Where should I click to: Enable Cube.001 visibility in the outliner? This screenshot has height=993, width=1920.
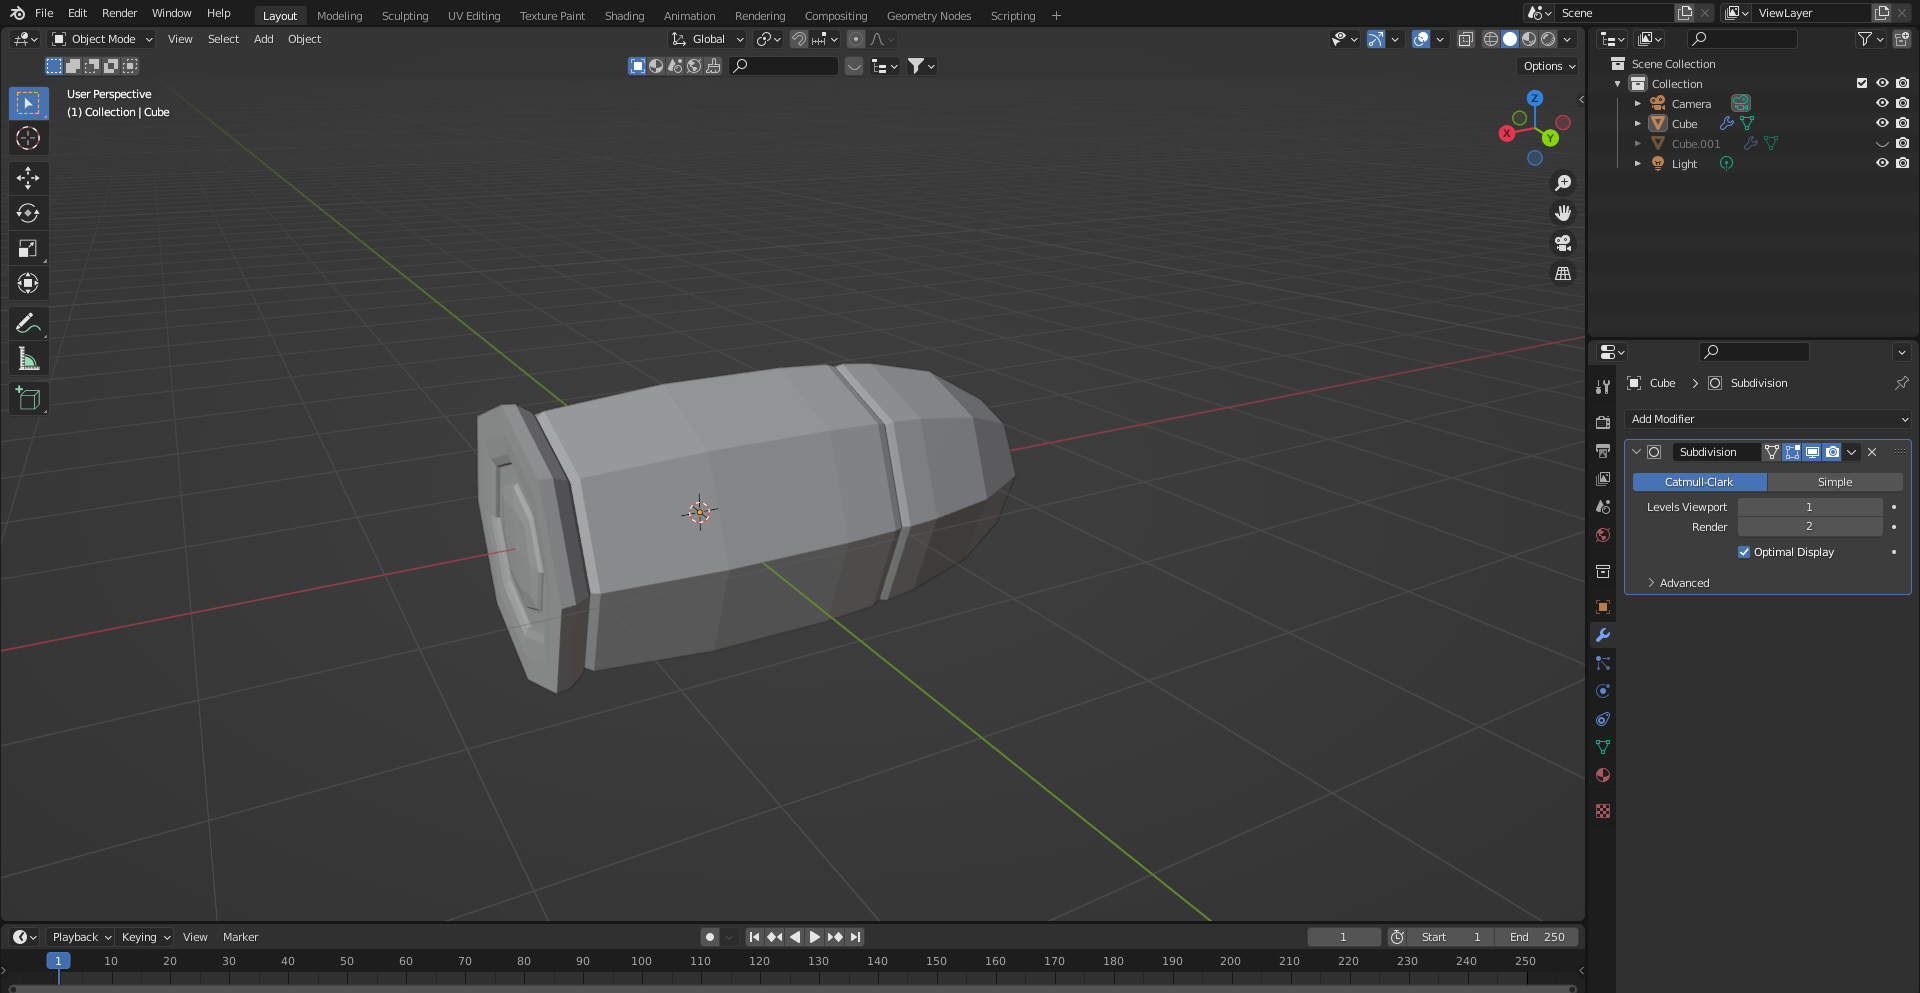1883,143
